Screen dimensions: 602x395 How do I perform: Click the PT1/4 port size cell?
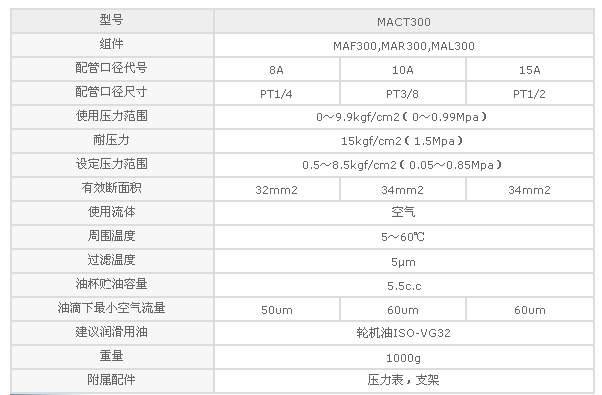pos(276,93)
